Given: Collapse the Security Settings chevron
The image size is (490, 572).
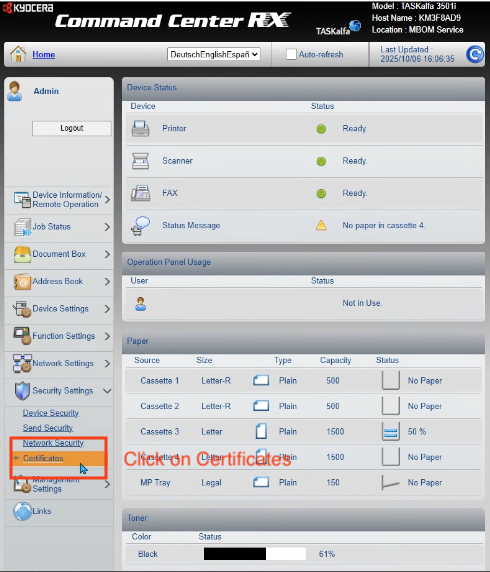Looking at the screenshot, I should pyautogui.click(x=107, y=391).
